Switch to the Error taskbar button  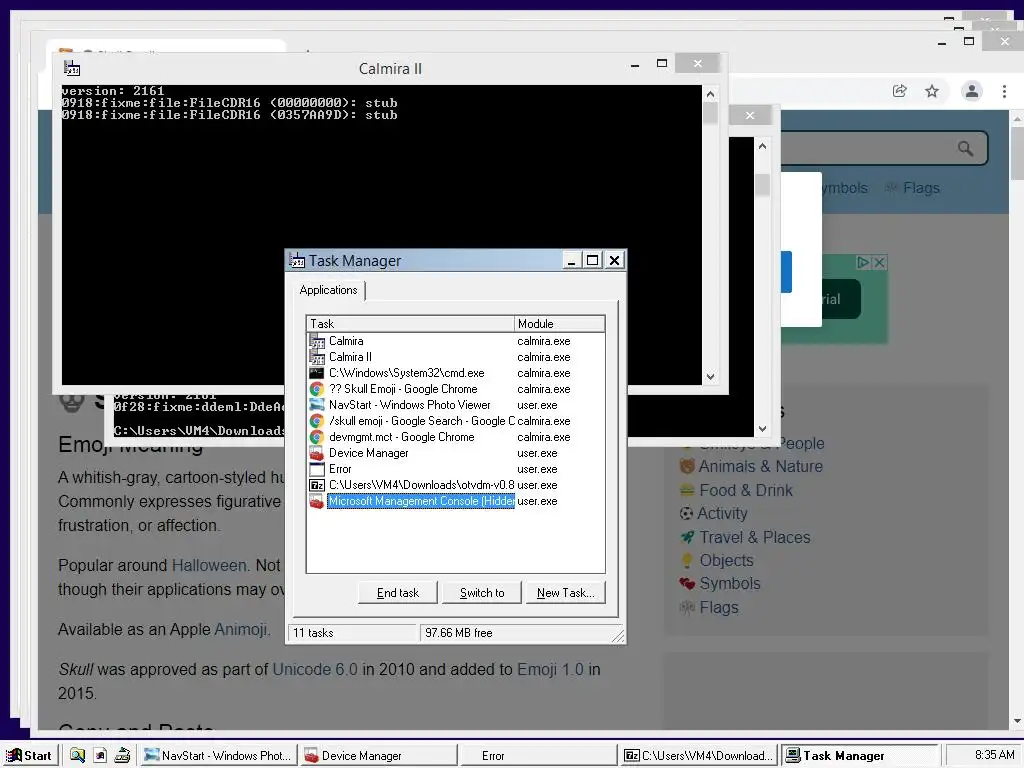[539, 756]
